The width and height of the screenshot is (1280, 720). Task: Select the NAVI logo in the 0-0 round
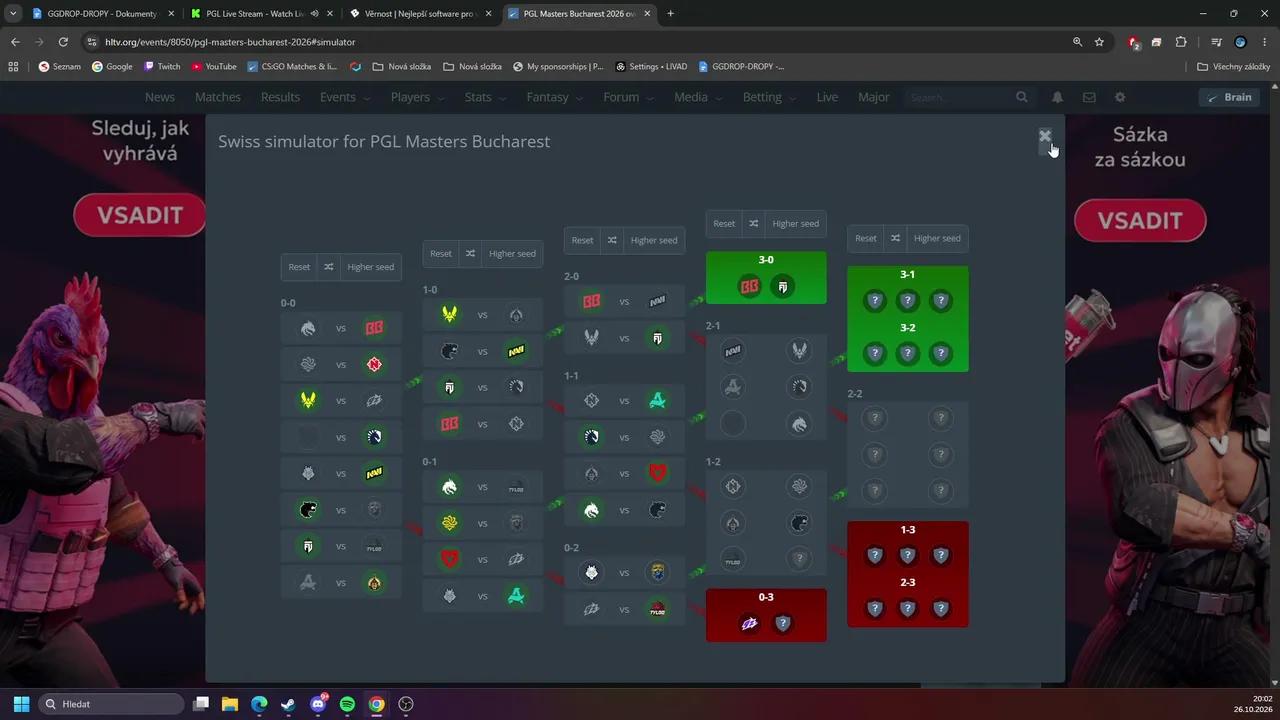click(x=374, y=473)
